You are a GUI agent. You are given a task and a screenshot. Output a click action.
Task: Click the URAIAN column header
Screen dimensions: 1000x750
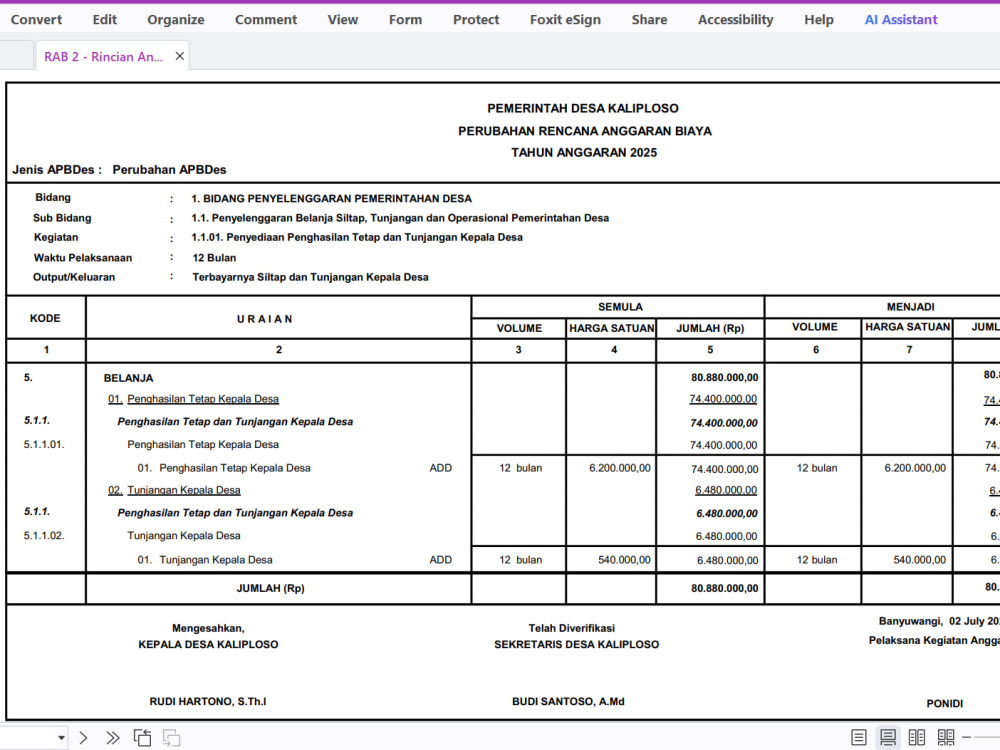[265, 319]
